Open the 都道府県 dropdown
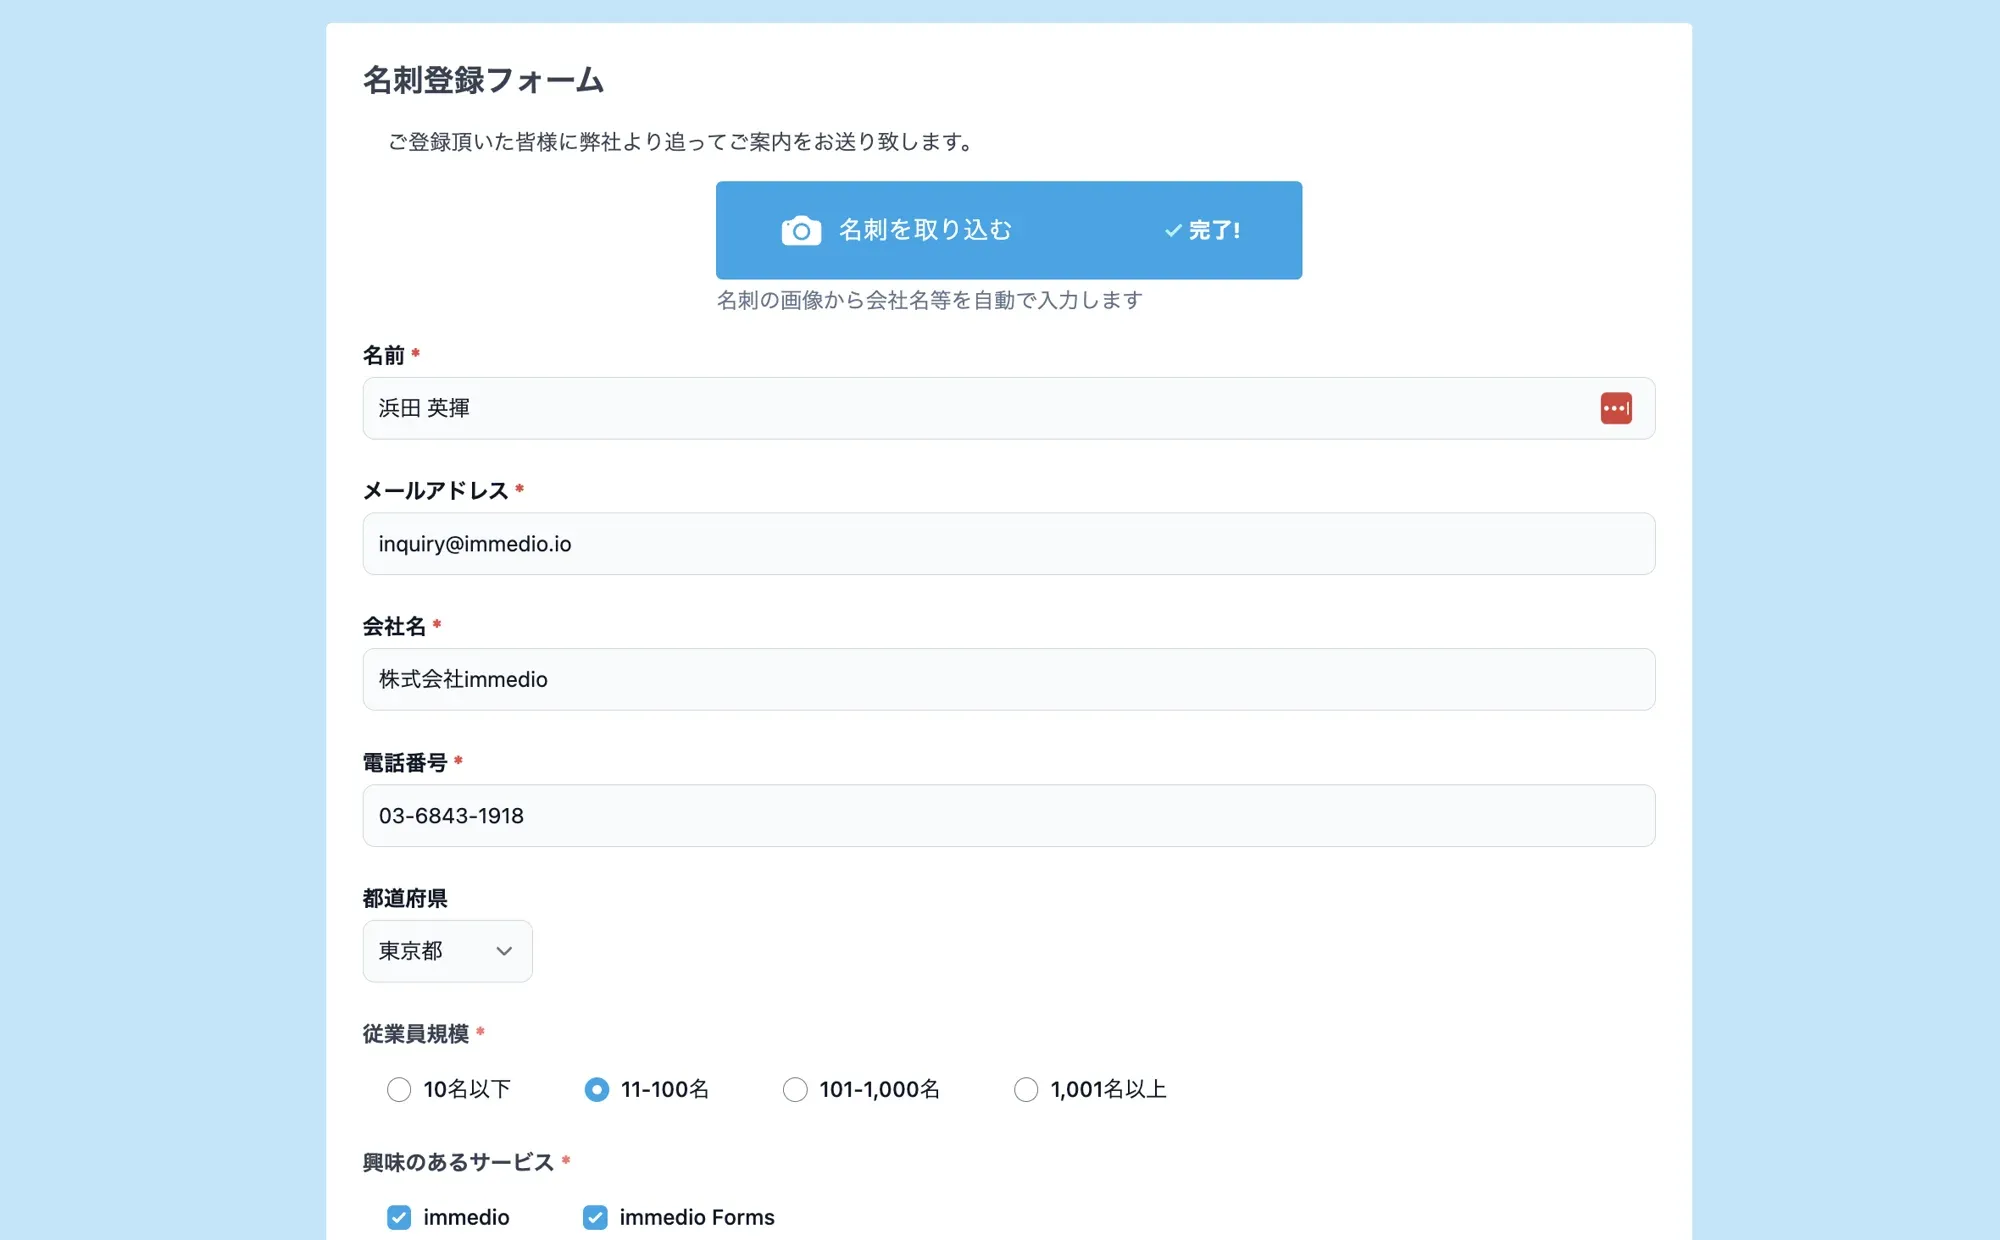2000x1240 pixels. 446,951
